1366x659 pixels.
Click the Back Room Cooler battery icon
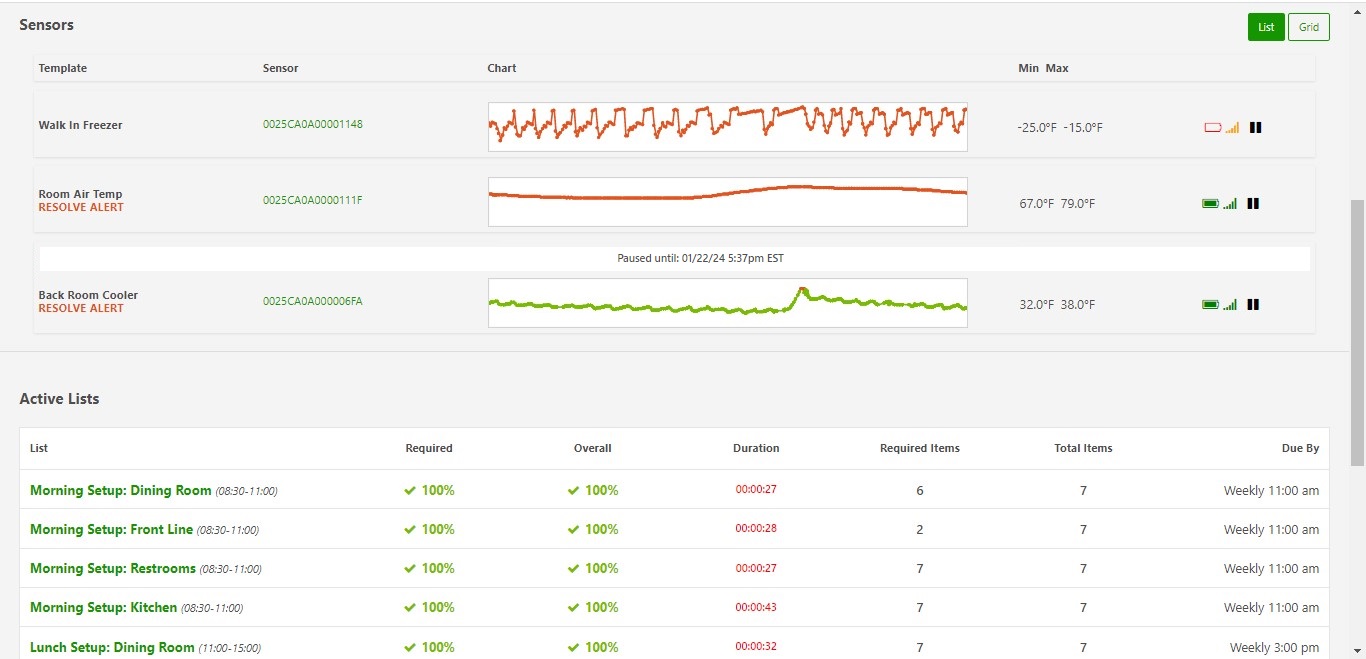pyautogui.click(x=1210, y=305)
